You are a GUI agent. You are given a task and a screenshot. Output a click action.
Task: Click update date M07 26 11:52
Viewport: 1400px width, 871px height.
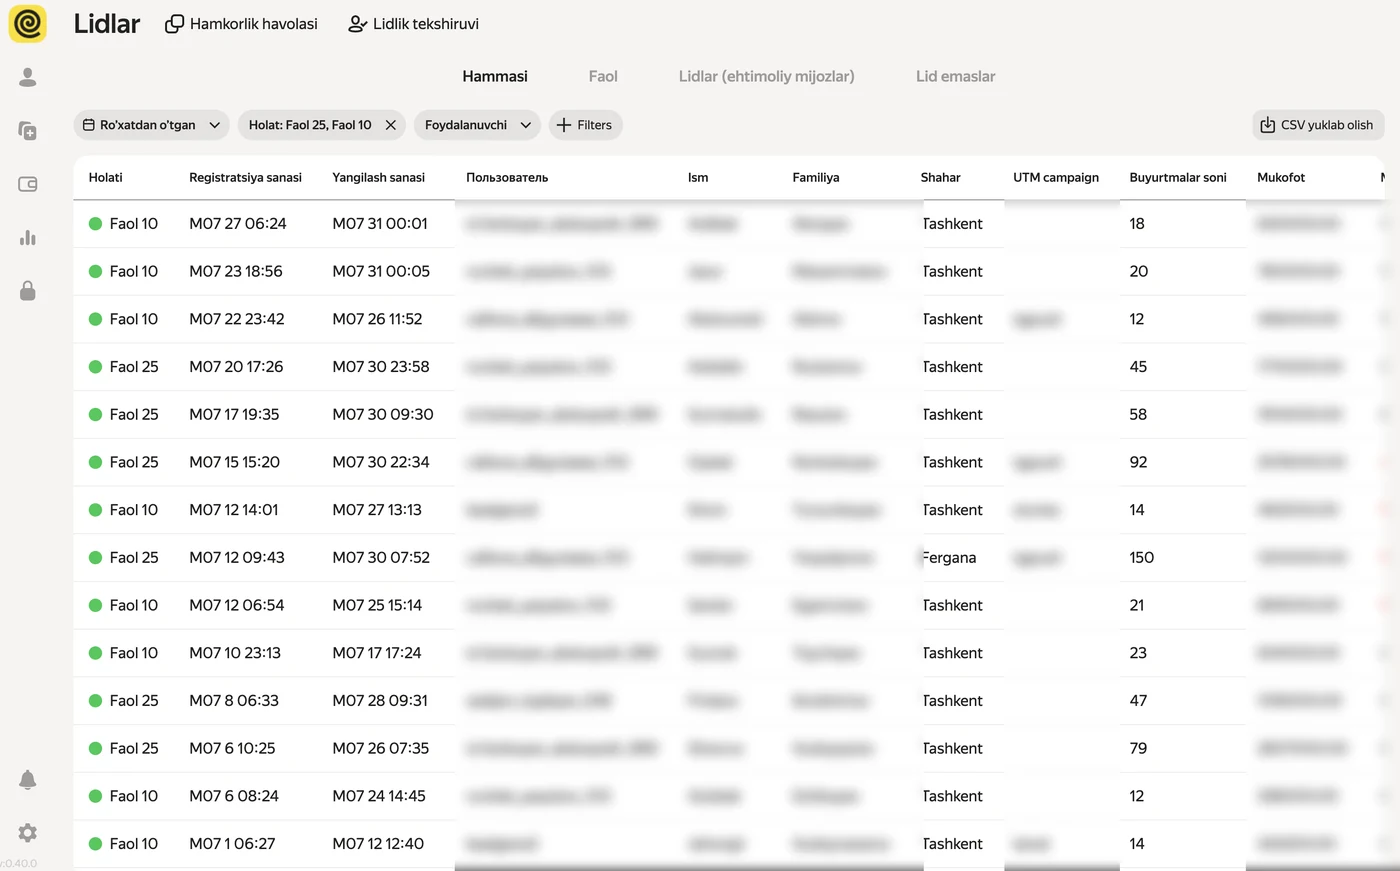click(377, 319)
